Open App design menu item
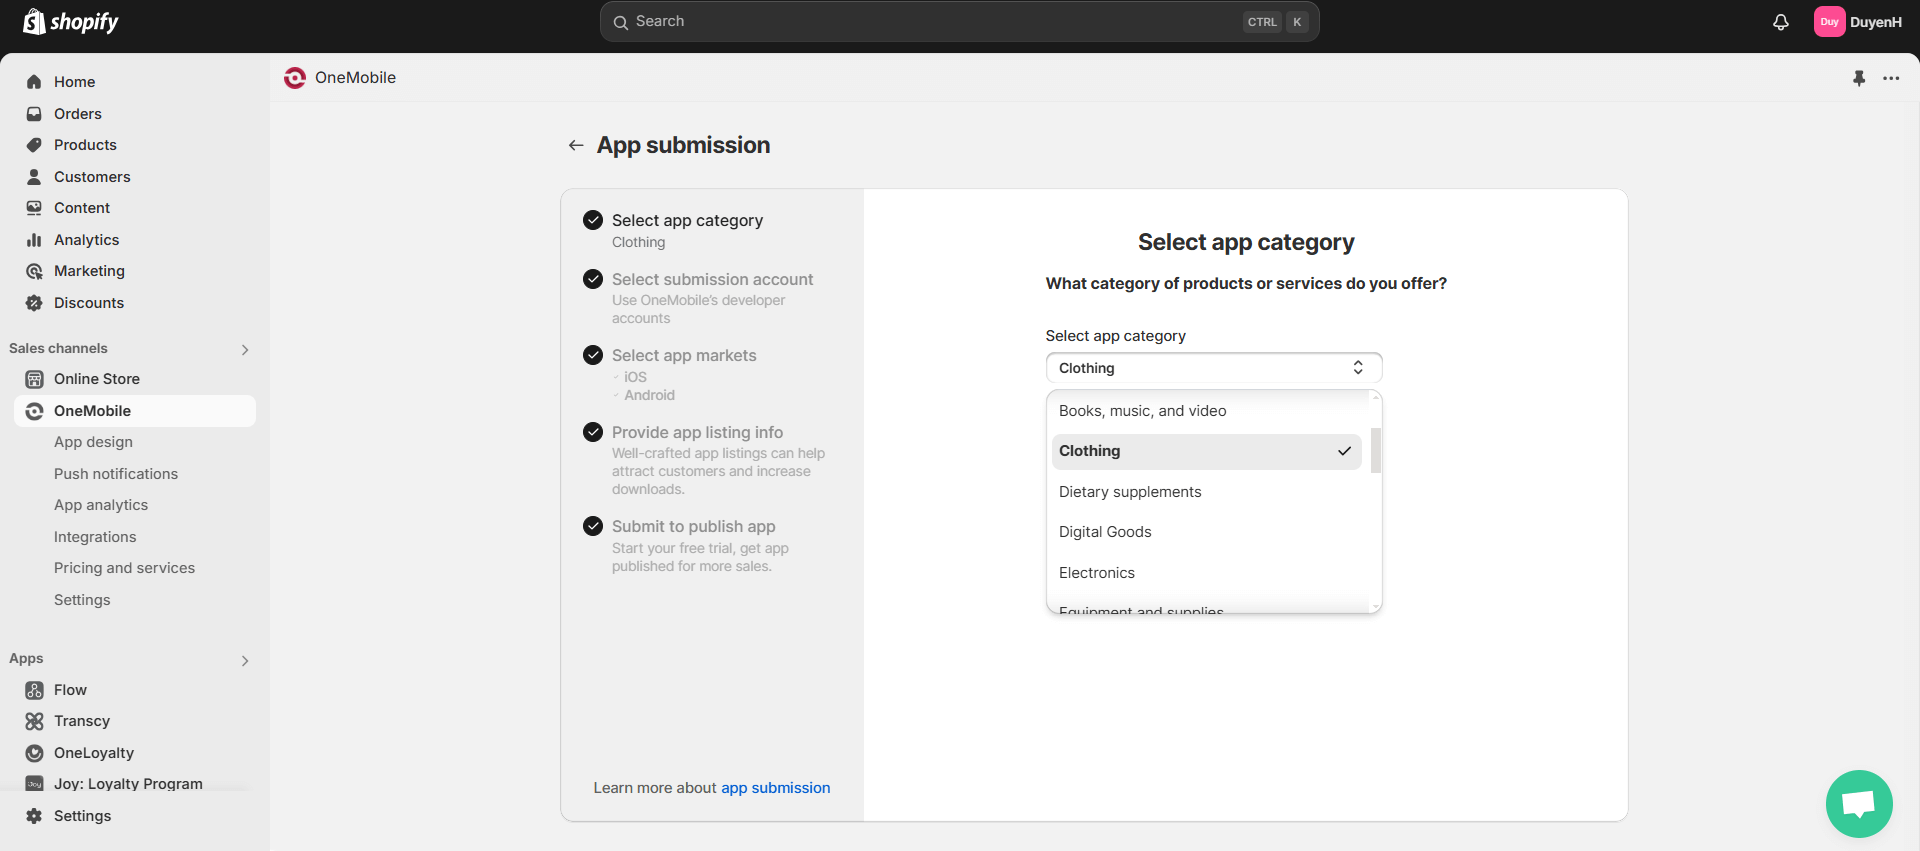This screenshot has width=1920, height=851. coord(93,442)
